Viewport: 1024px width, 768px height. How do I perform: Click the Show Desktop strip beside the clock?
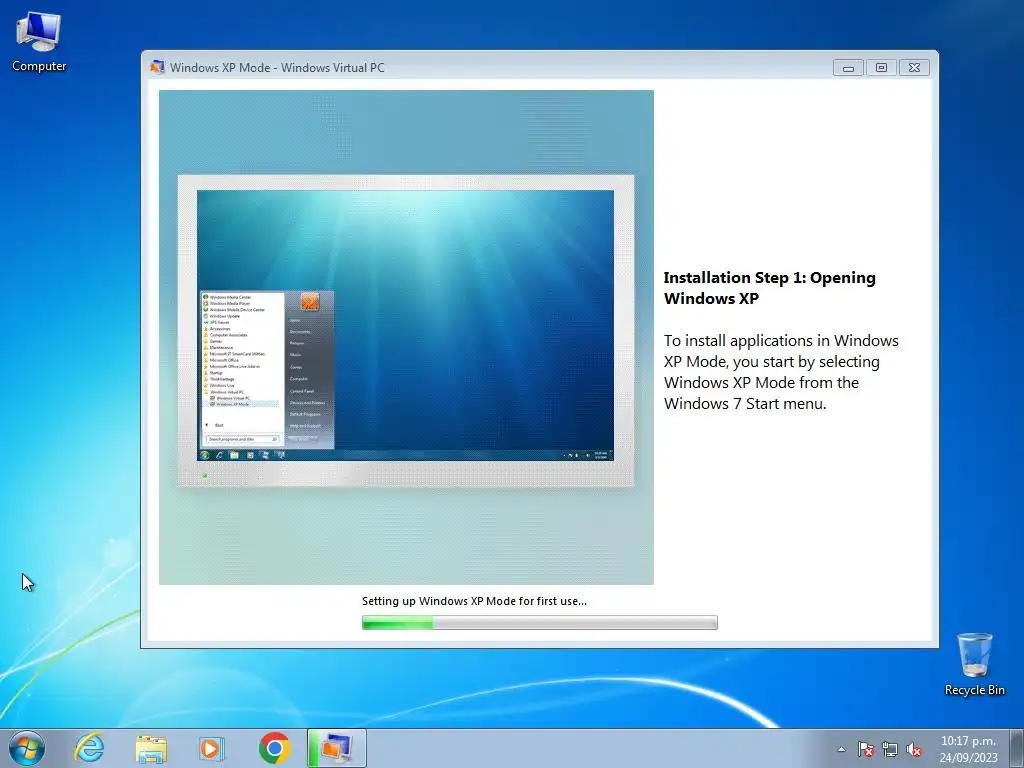1017,749
